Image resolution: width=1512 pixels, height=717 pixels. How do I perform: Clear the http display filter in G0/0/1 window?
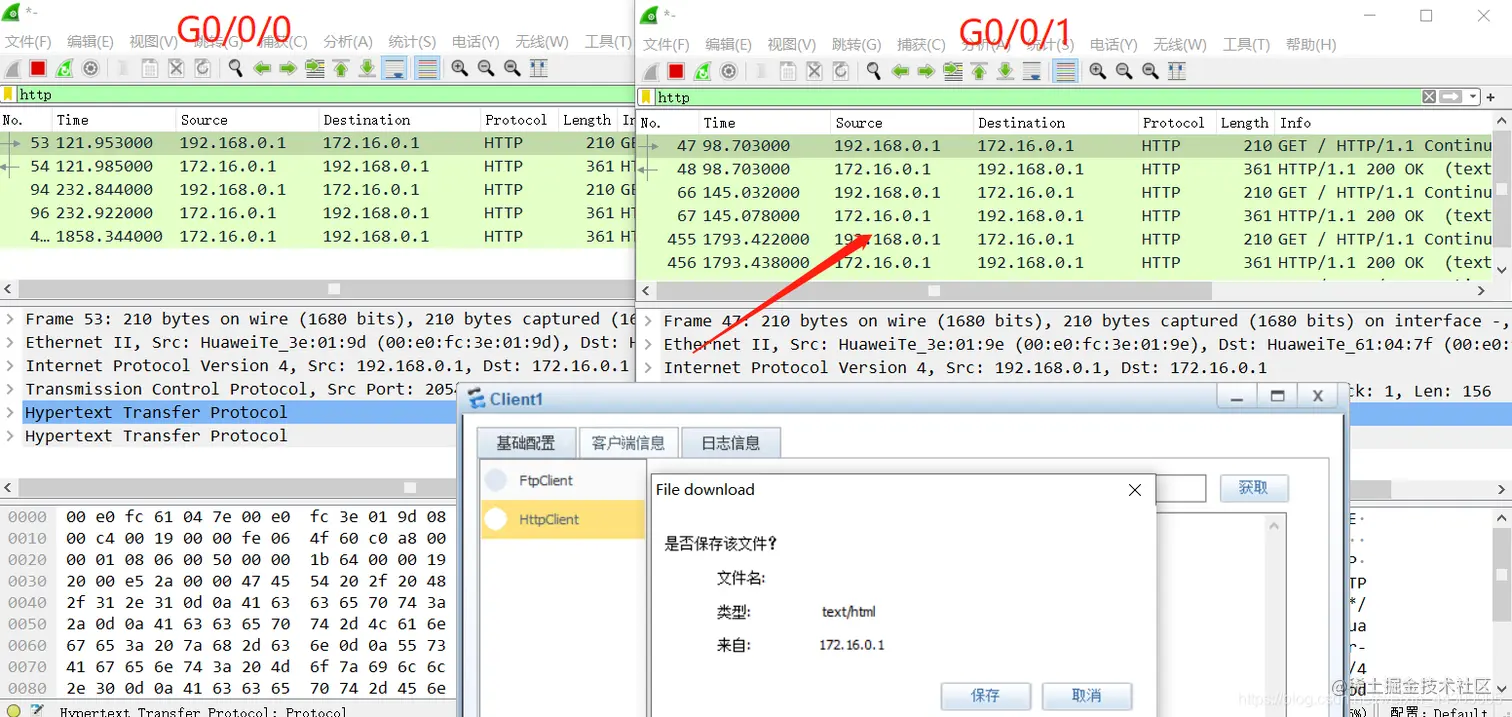(x=1429, y=97)
